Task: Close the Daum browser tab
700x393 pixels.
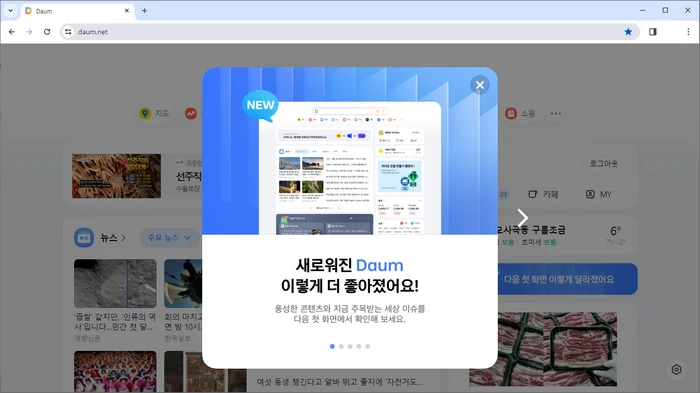Action: (127, 11)
